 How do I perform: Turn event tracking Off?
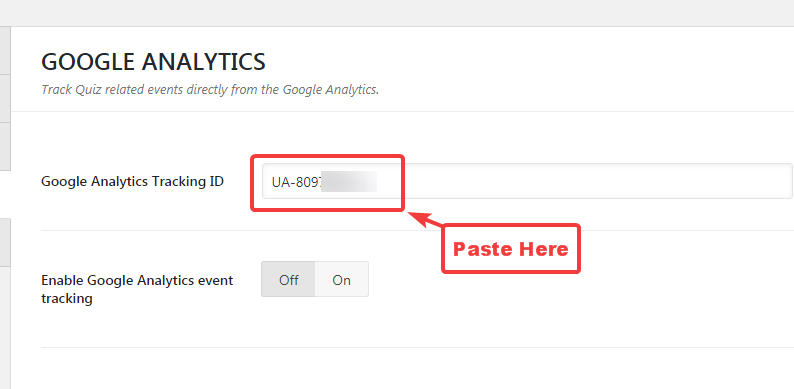[288, 280]
